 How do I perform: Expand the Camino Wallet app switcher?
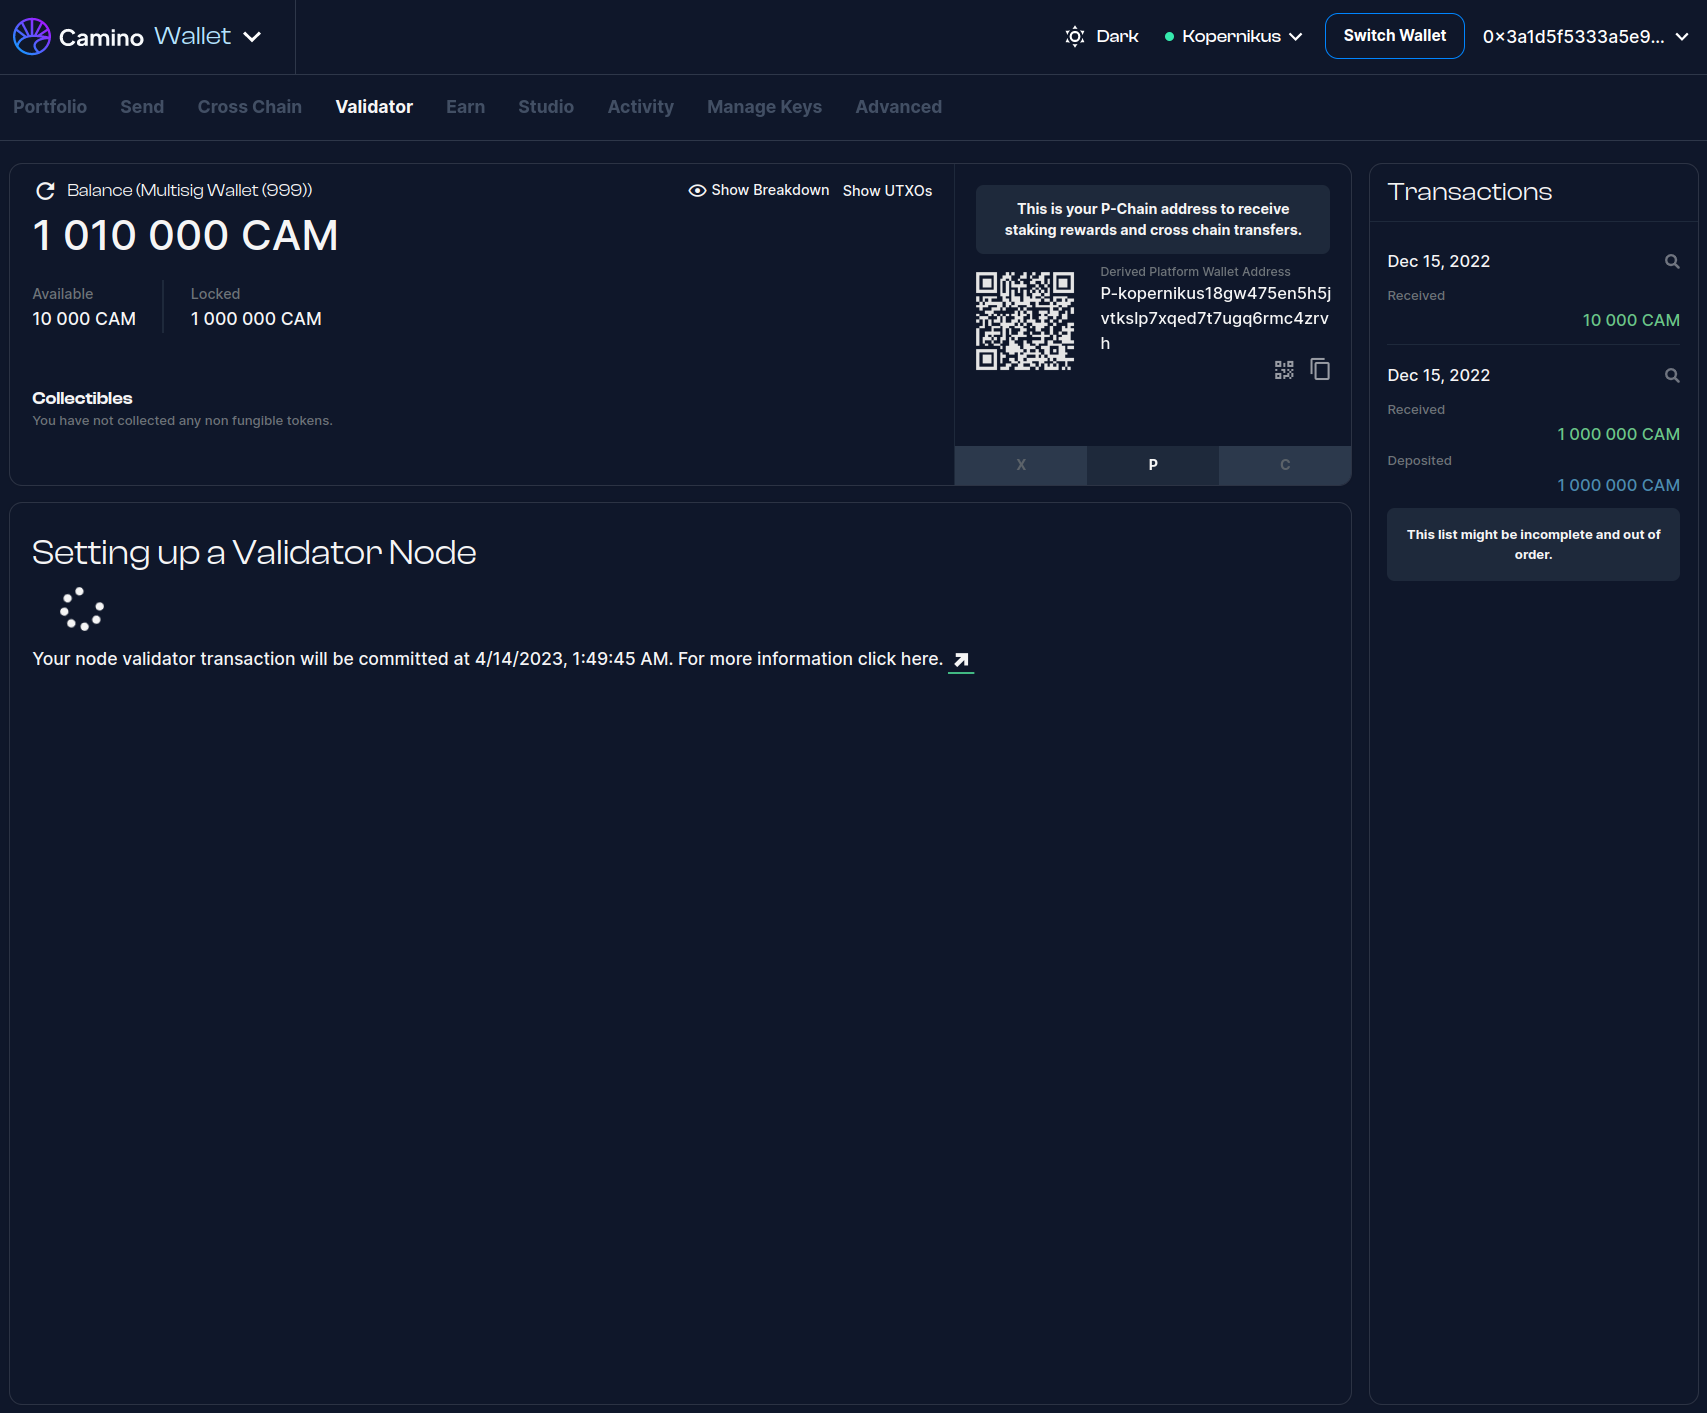pos(252,37)
